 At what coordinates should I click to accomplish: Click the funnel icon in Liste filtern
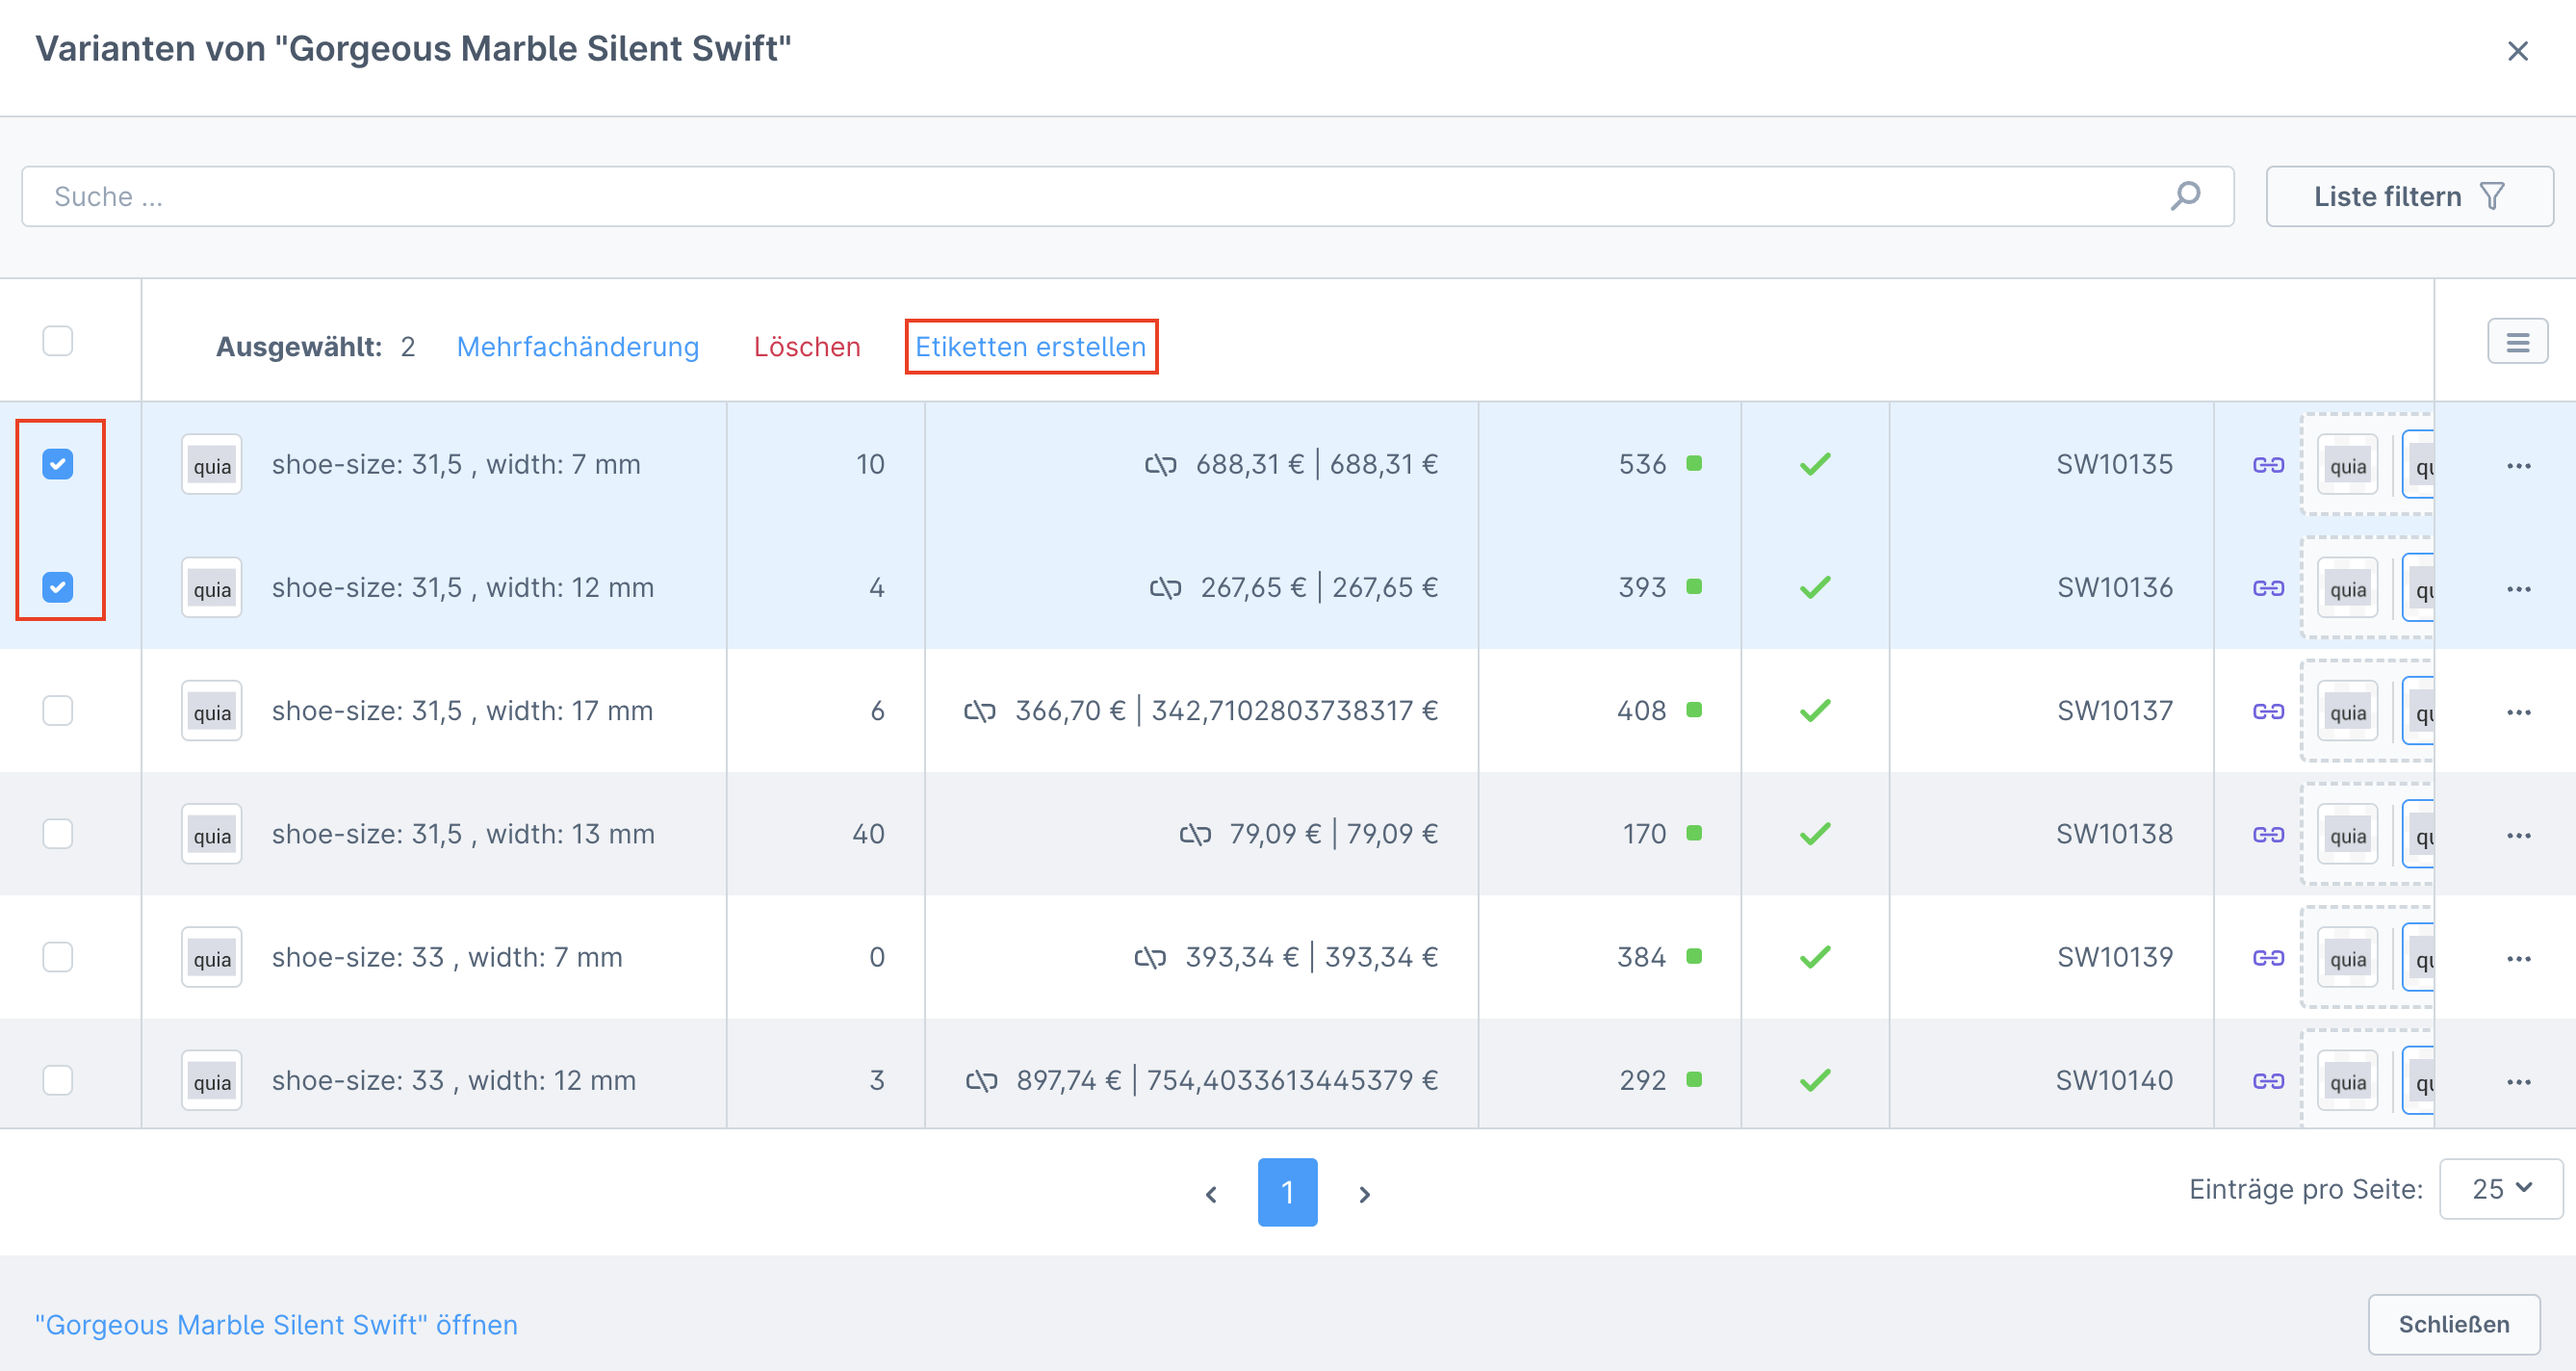[2493, 196]
